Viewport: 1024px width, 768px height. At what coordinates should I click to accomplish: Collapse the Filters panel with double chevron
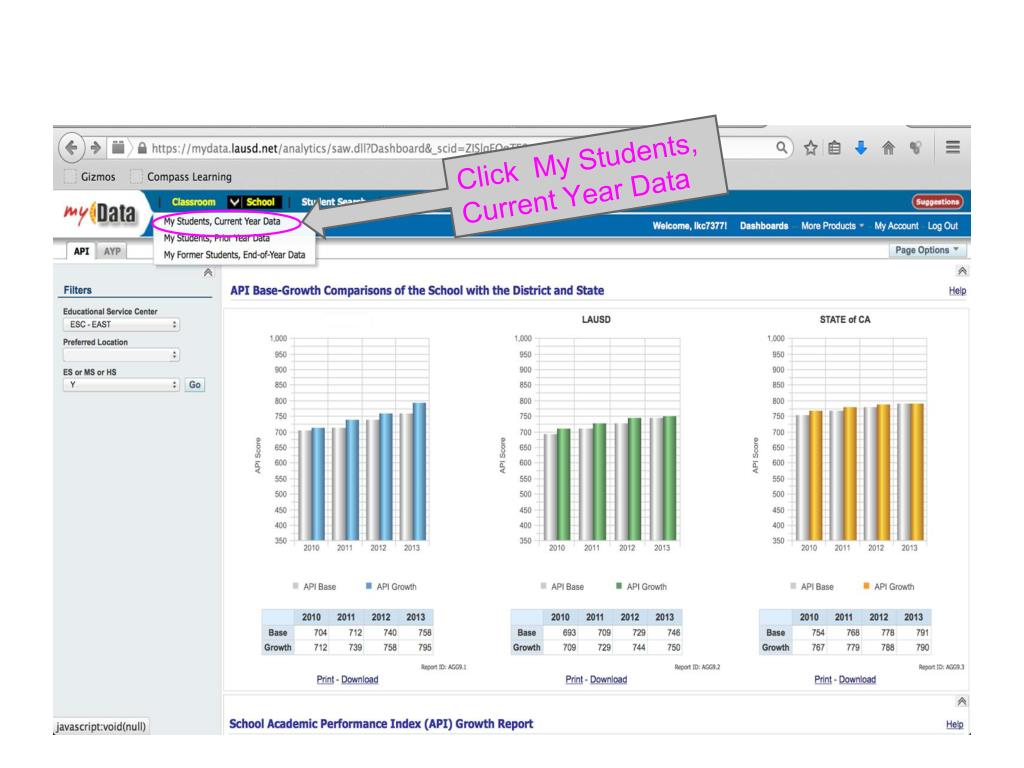point(208,272)
